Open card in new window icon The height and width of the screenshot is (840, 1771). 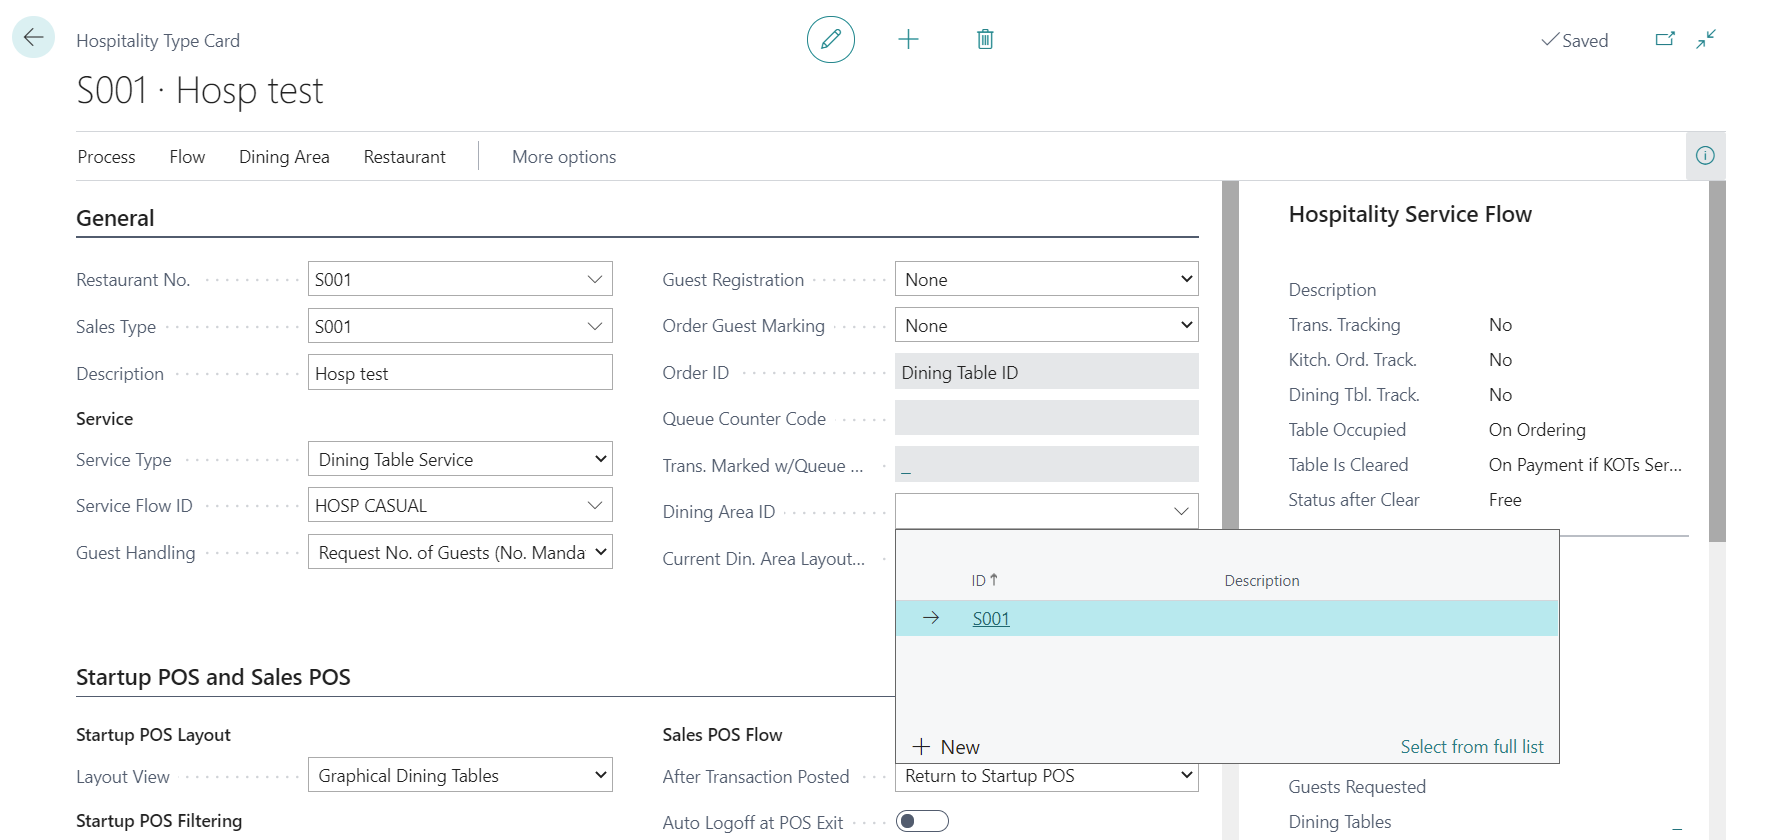[x=1664, y=40]
